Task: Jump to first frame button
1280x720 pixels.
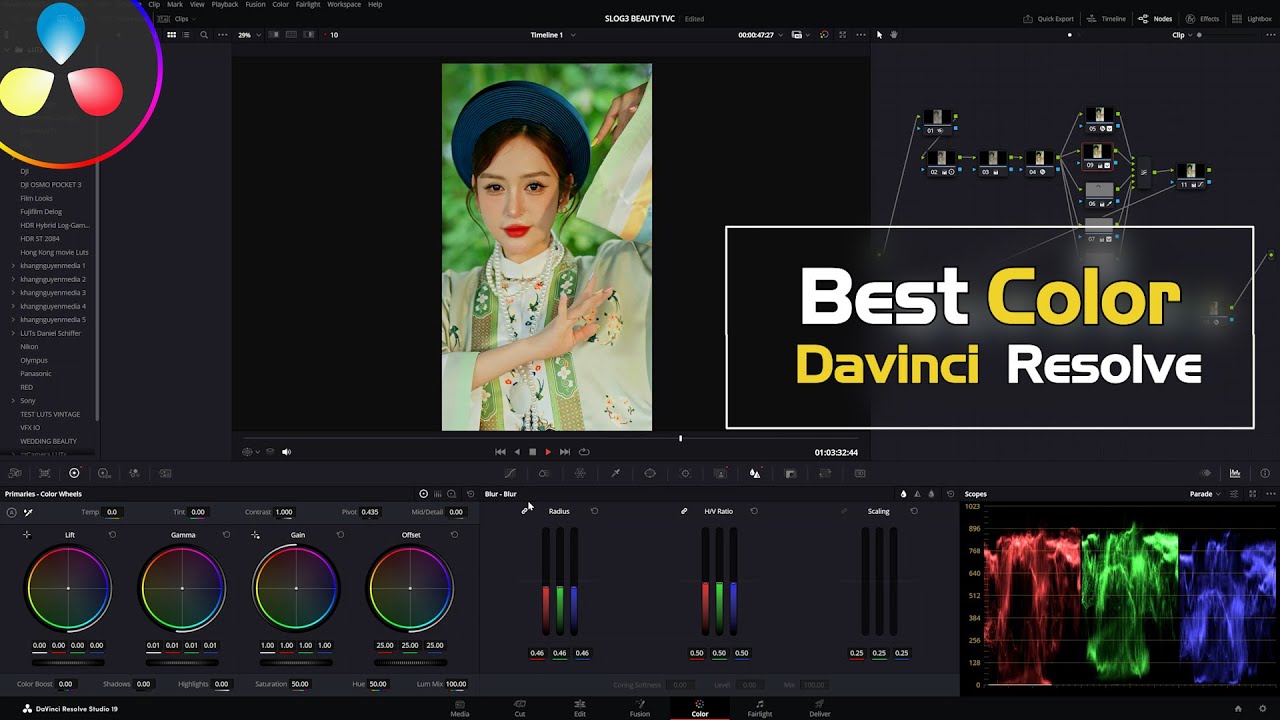Action: tap(500, 452)
